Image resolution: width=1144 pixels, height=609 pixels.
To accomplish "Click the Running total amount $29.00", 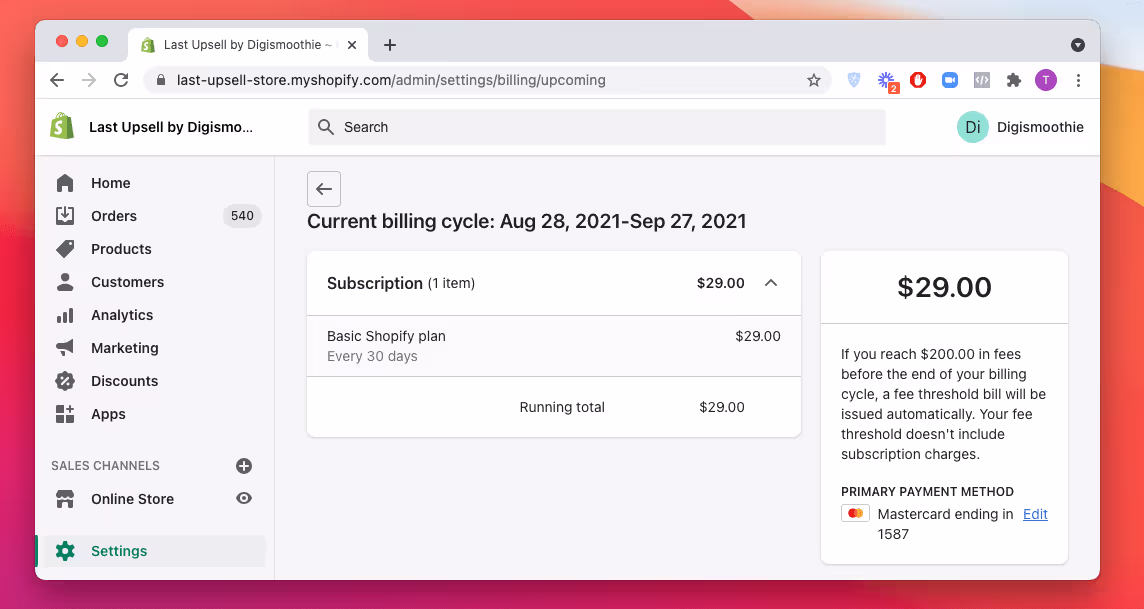I will click(722, 408).
